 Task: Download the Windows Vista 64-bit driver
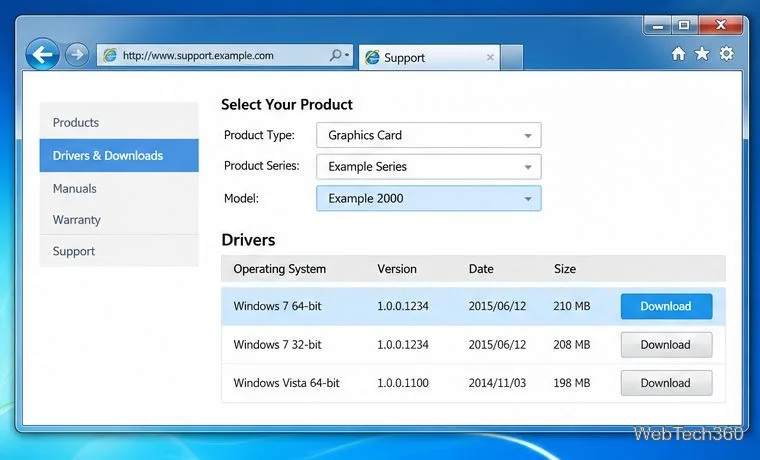[x=666, y=383]
